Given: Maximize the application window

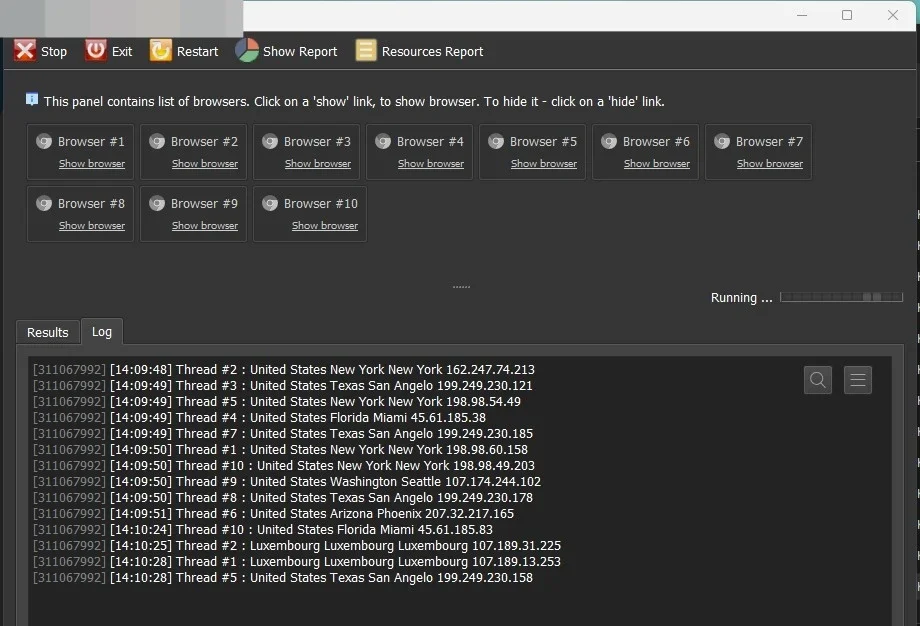Looking at the screenshot, I should click(847, 15).
